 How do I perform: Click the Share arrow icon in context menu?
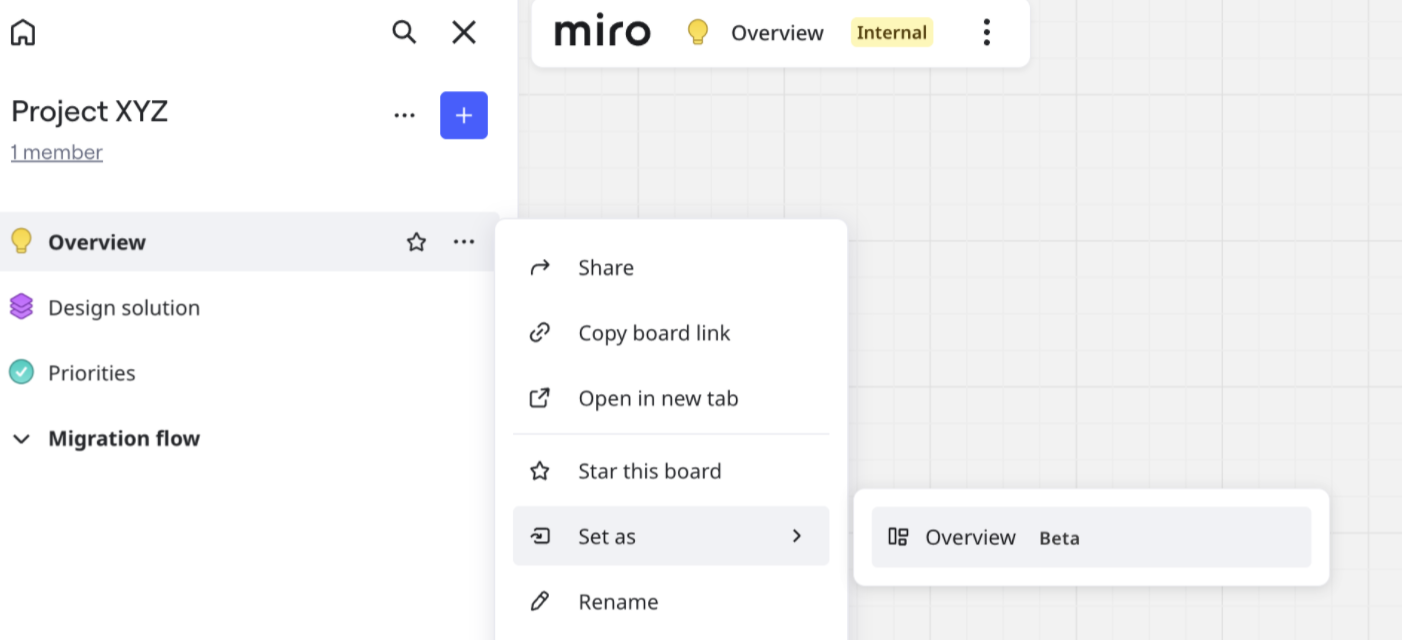point(540,267)
